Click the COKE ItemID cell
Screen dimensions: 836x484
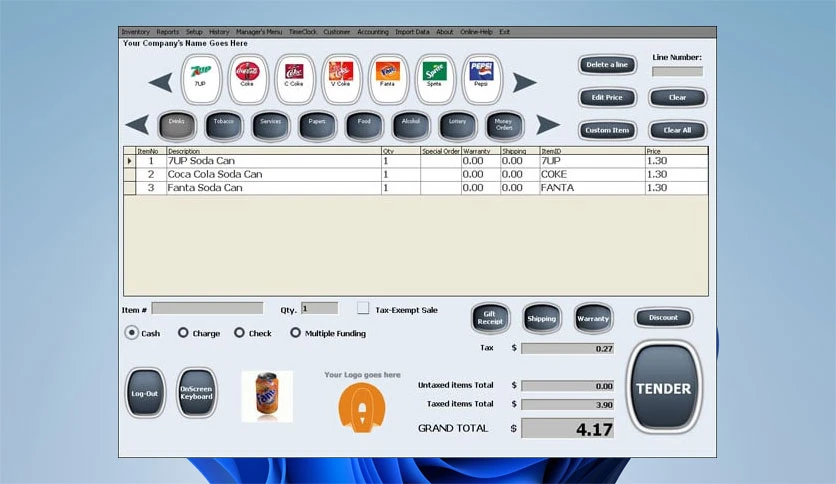pyautogui.click(x=592, y=174)
